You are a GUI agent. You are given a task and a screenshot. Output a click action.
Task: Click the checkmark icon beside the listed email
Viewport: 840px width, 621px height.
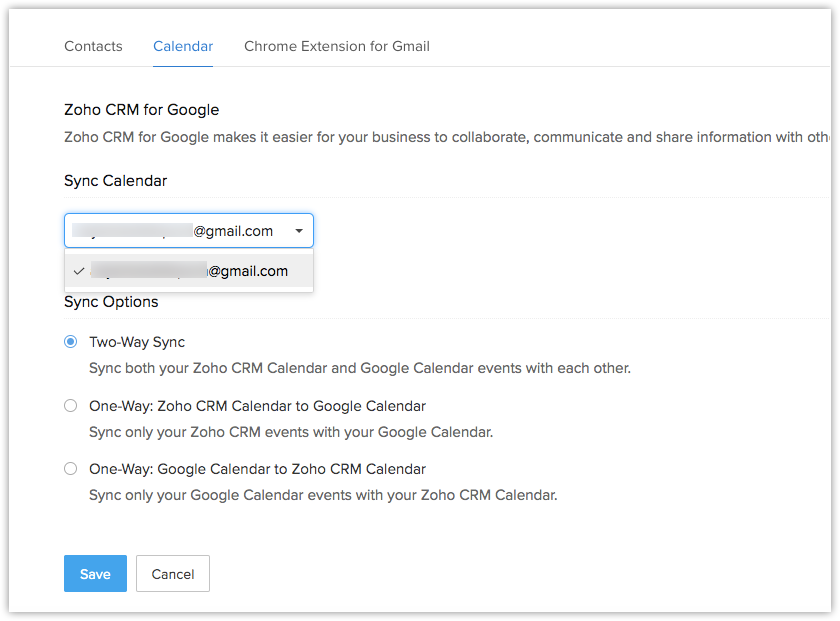pyautogui.click(x=78, y=271)
